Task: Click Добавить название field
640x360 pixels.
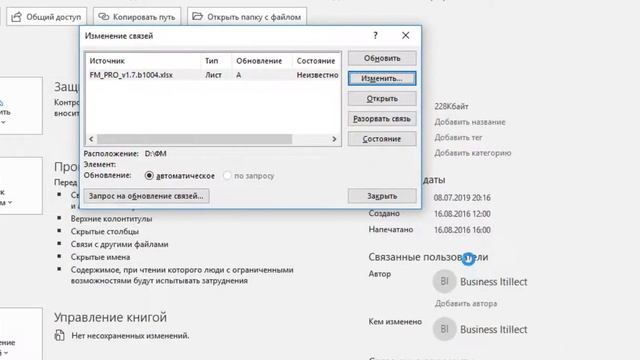Action: tap(470, 122)
